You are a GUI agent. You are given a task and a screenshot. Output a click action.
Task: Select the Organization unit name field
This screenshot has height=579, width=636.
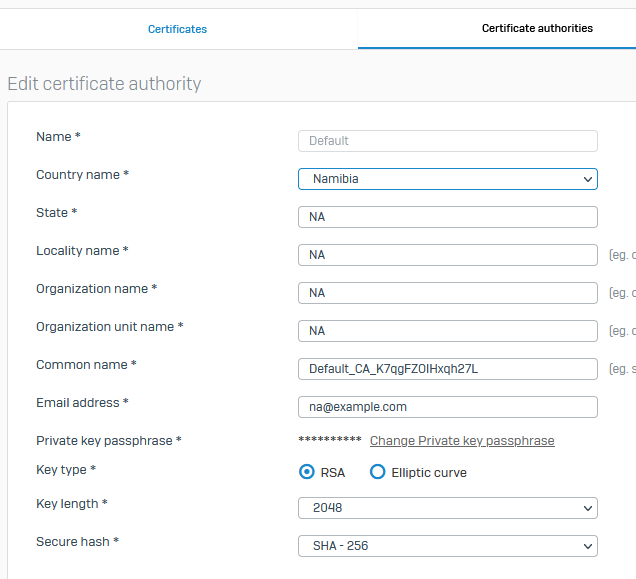pyautogui.click(x=448, y=331)
